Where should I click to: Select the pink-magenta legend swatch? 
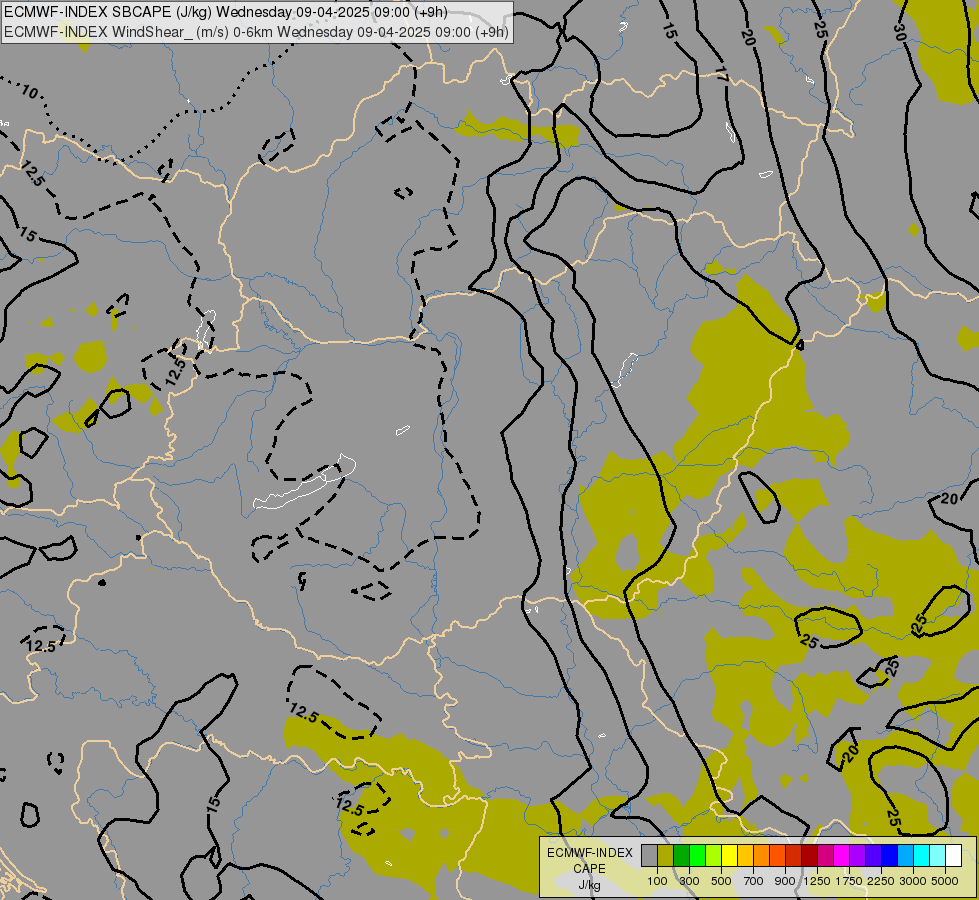(x=825, y=855)
